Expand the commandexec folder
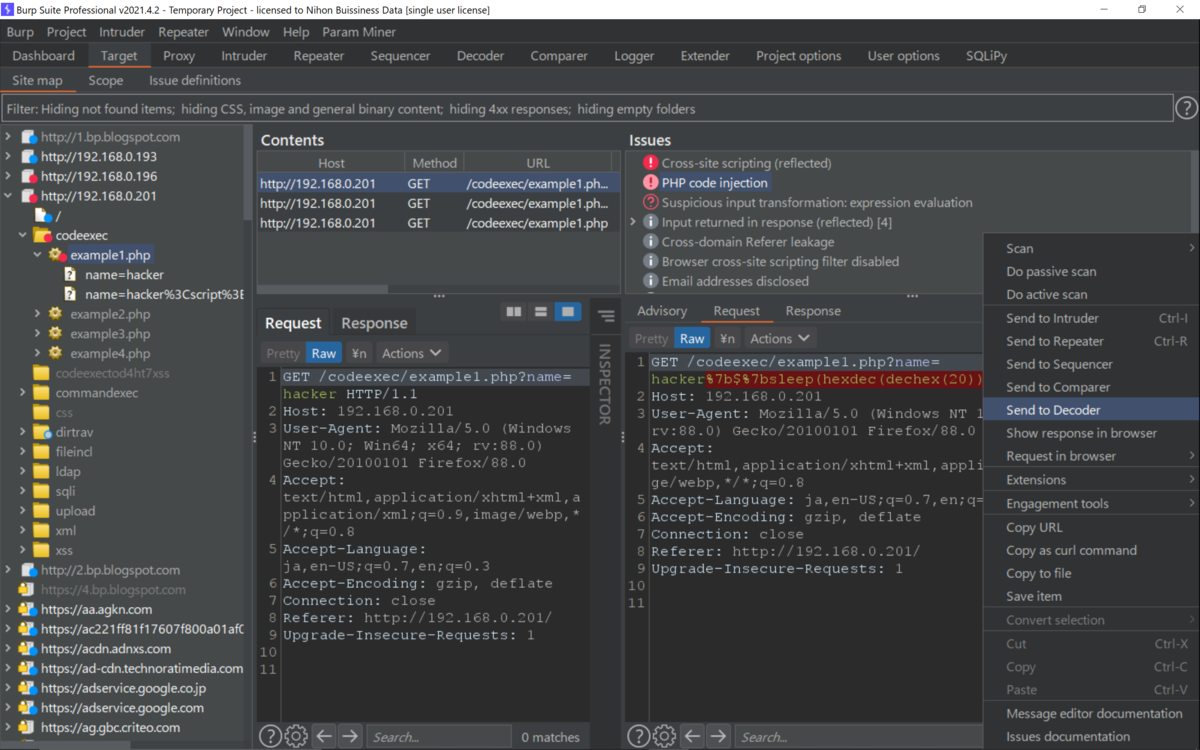This screenshot has height=750, width=1200. [x=23, y=393]
